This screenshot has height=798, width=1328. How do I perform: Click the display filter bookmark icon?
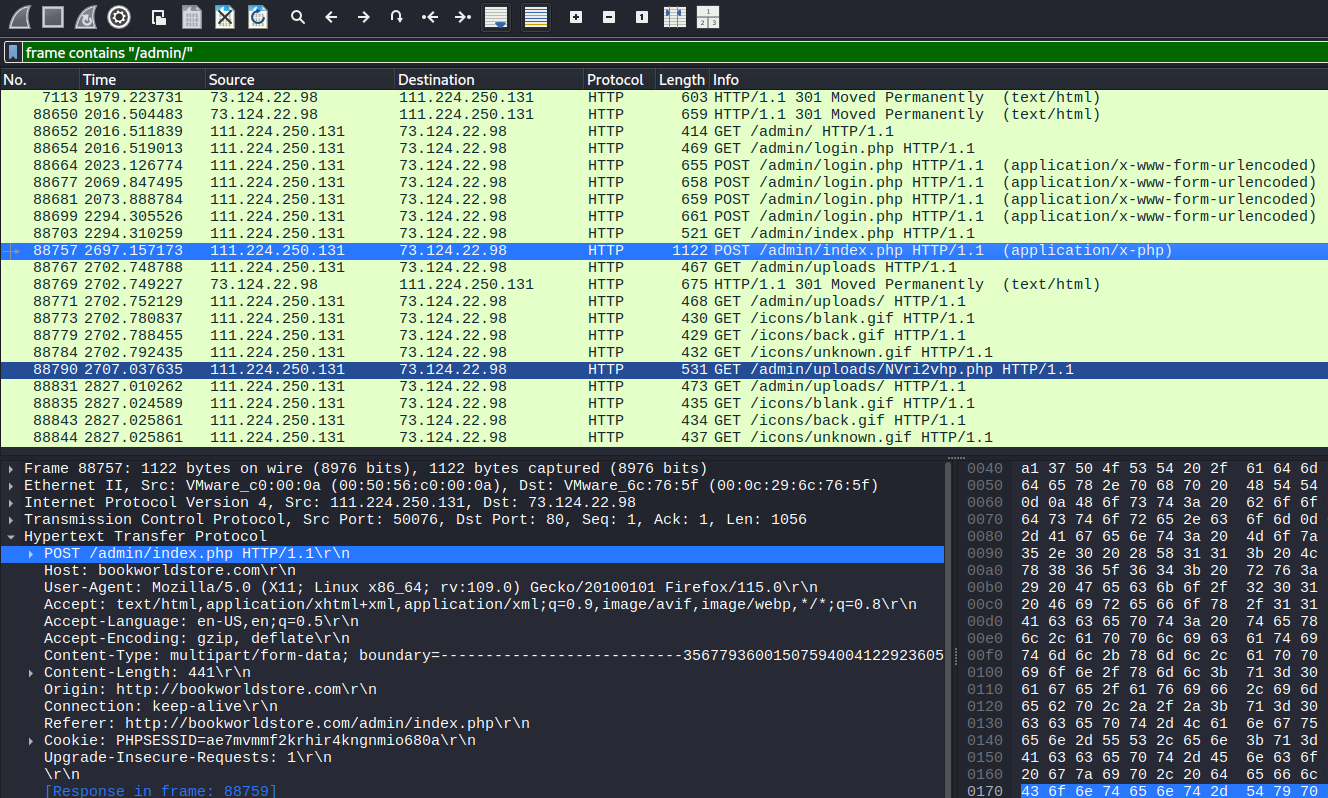click(x=12, y=52)
